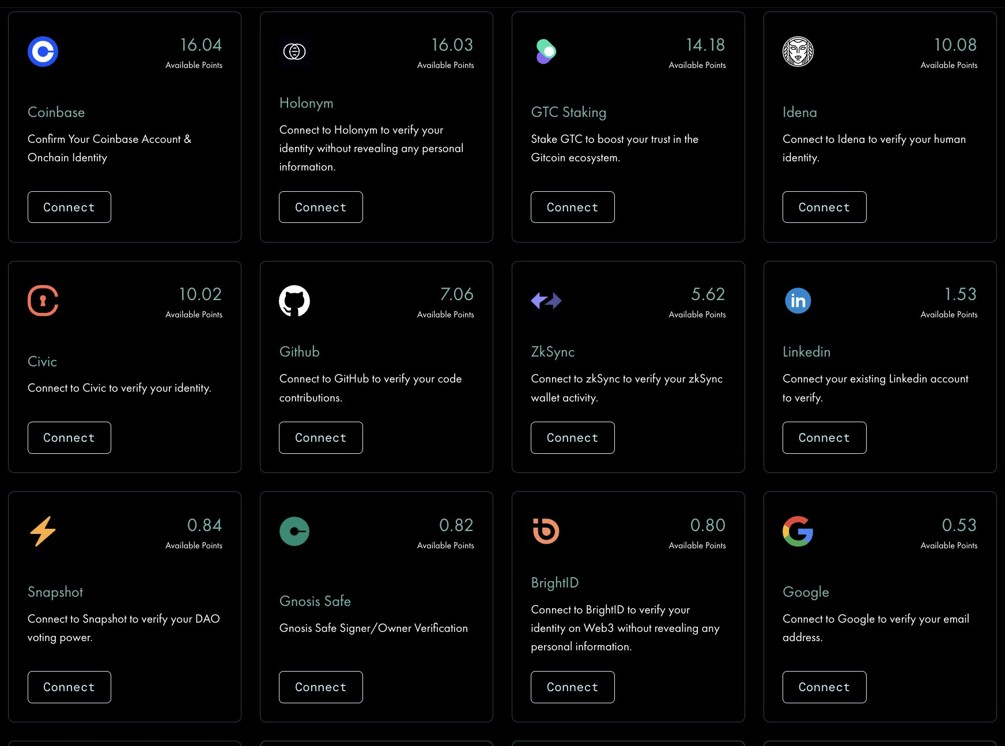
Task: Connect the ZkSync stamp
Action: (572, 438)
